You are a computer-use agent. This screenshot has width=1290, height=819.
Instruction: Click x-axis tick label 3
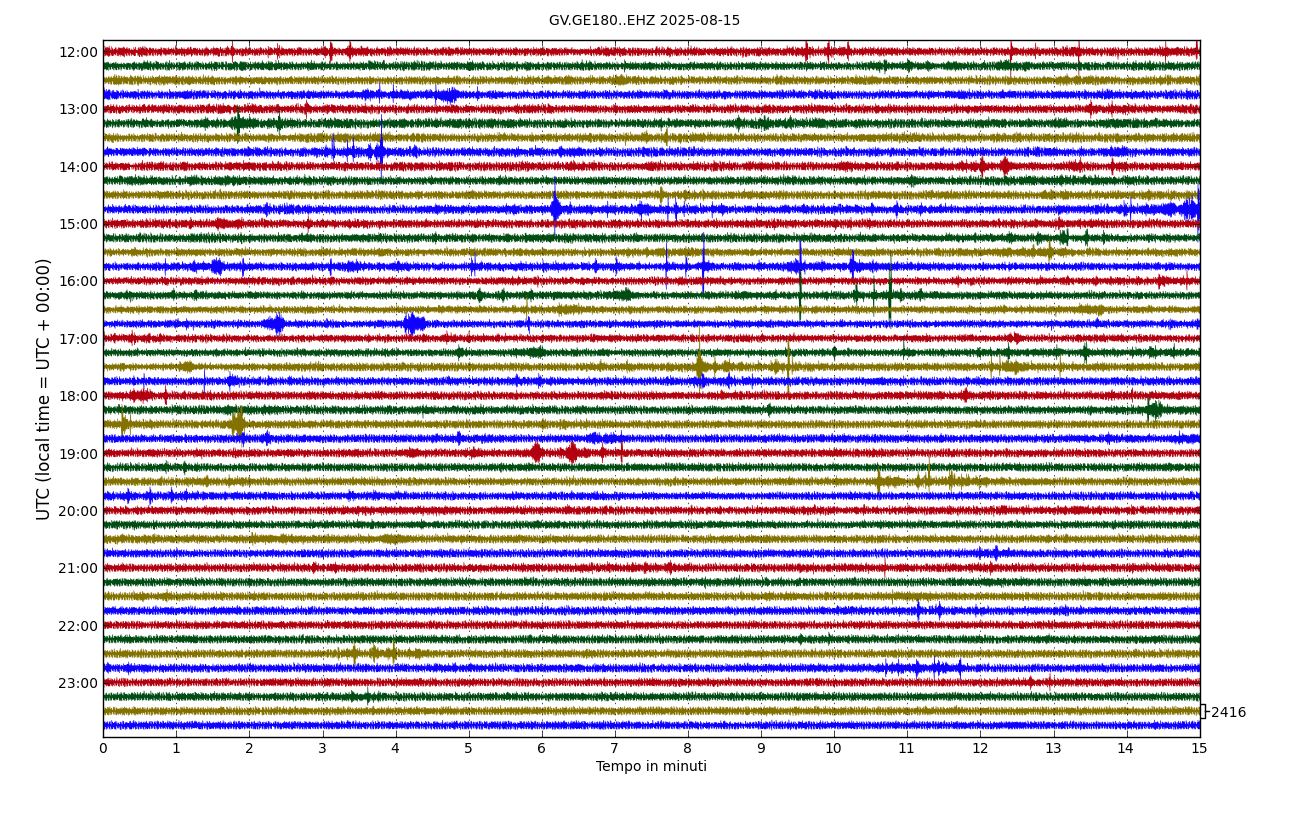[322, 748]
